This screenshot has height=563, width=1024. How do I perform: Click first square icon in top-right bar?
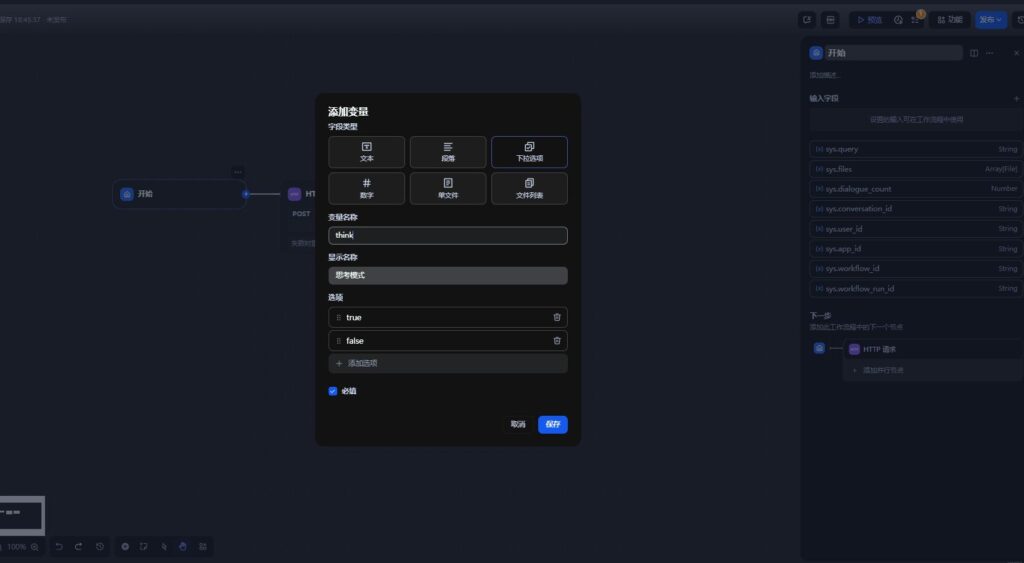pyautogui.click(x=807, y=20)
